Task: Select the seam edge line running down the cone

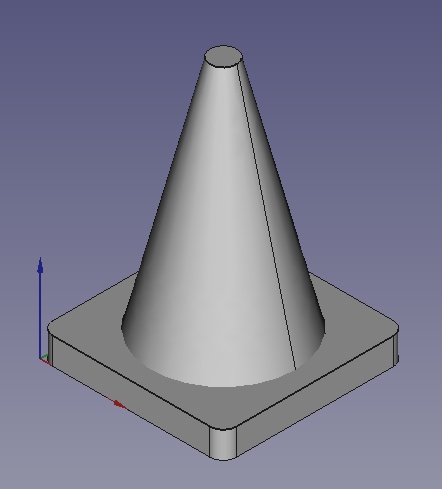Action: pos(267,217)
